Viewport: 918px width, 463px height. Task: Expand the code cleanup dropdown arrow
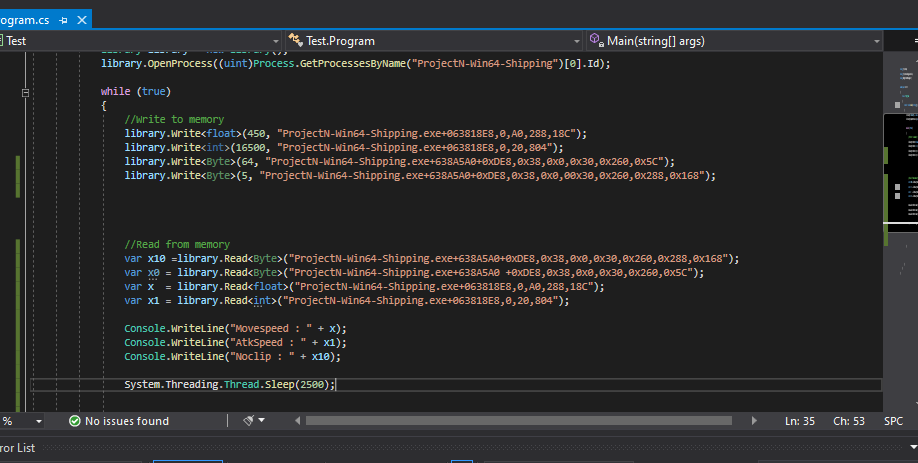click(x=262, y=420)
